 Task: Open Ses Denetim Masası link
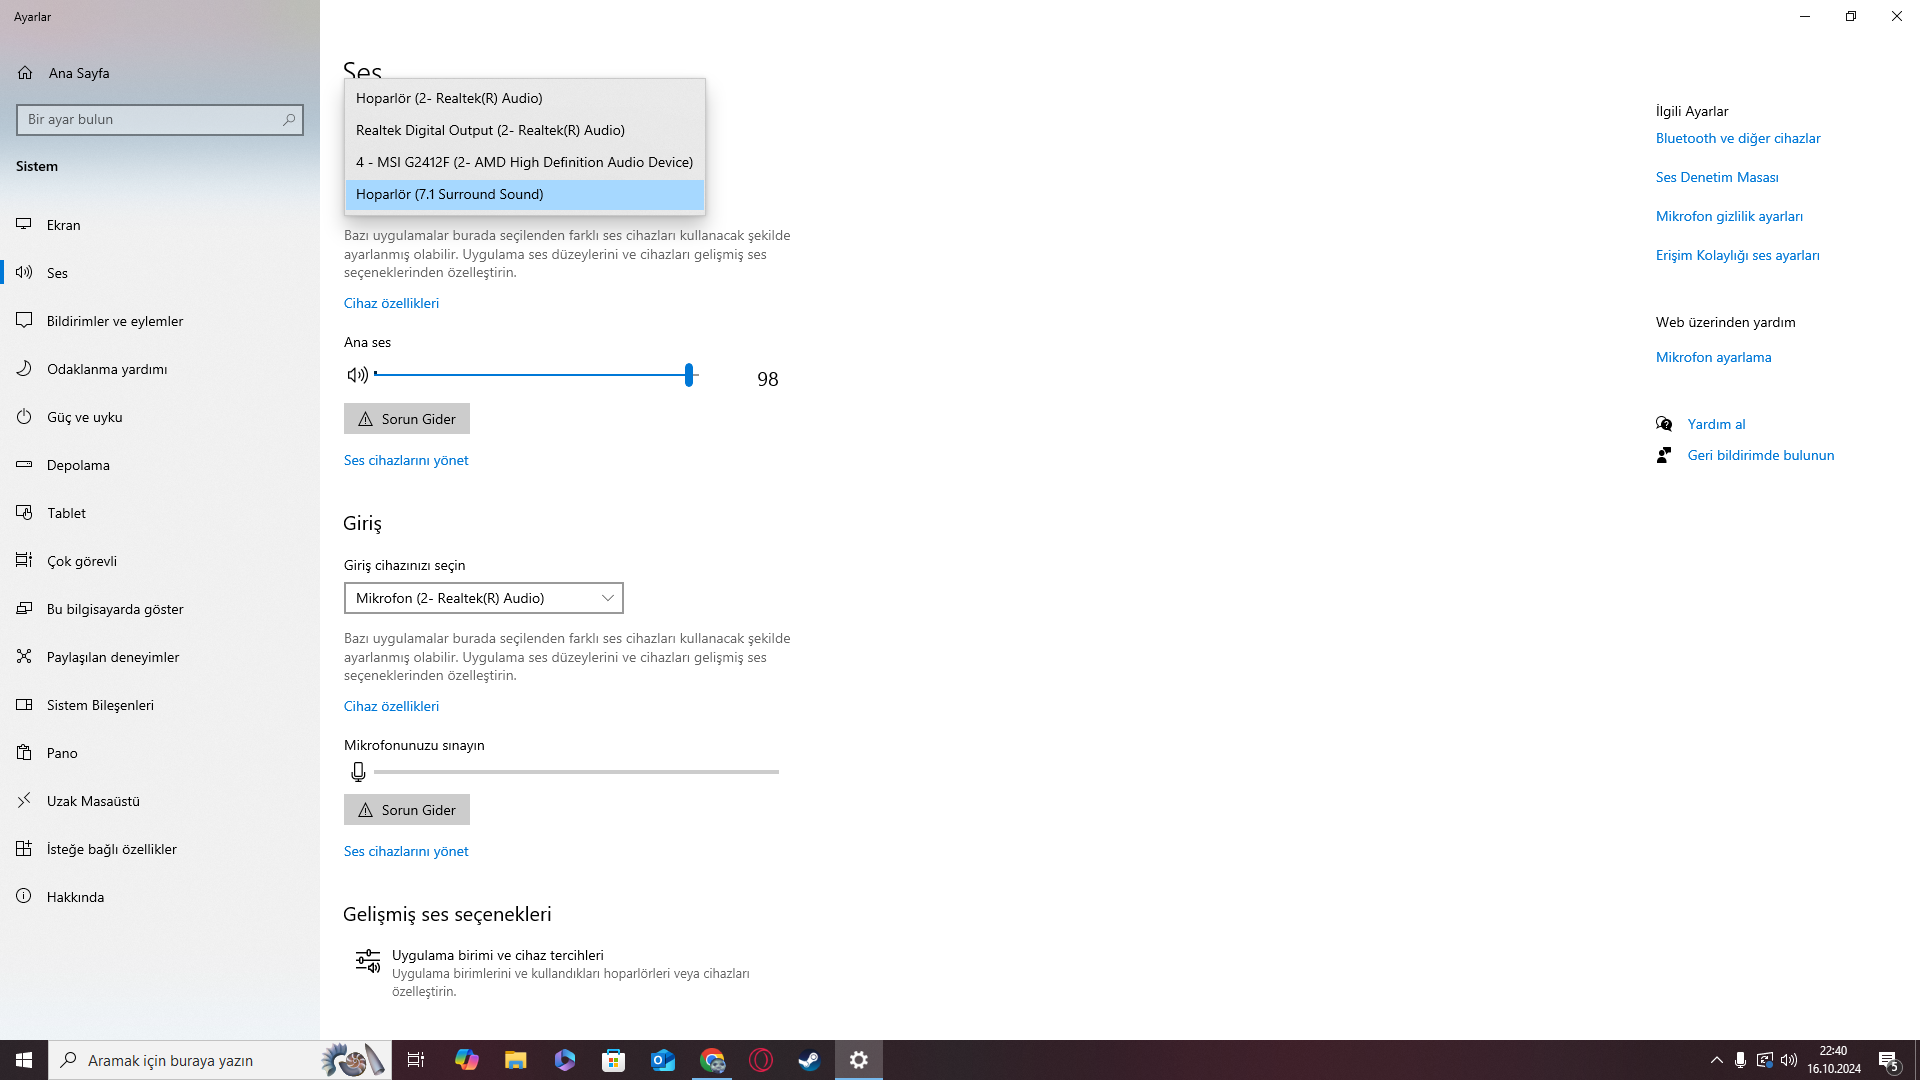coord(1717,177)
